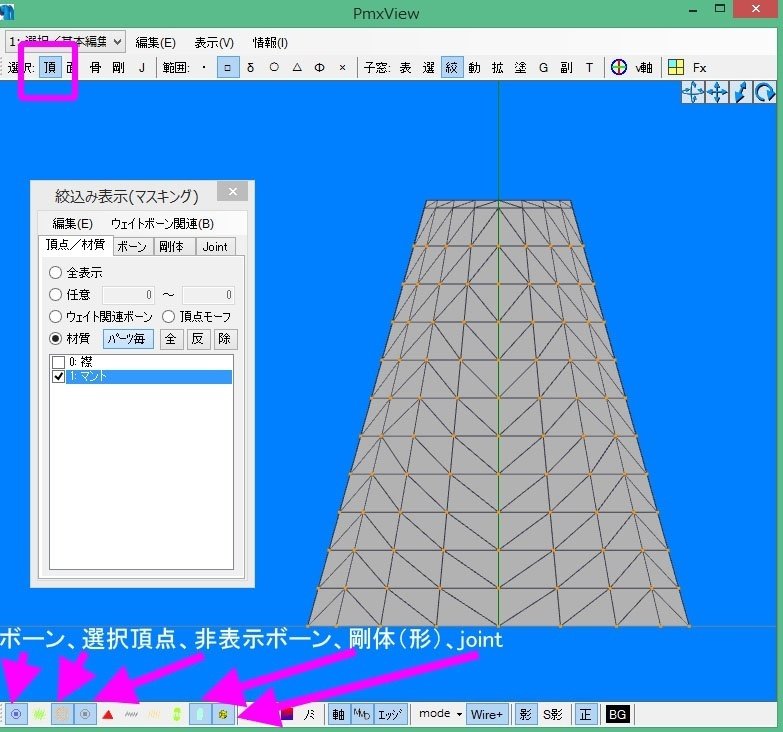This screenshot has width=783, height=732.
Task: Open the 副 sub-window
Action: click(566, 67)
